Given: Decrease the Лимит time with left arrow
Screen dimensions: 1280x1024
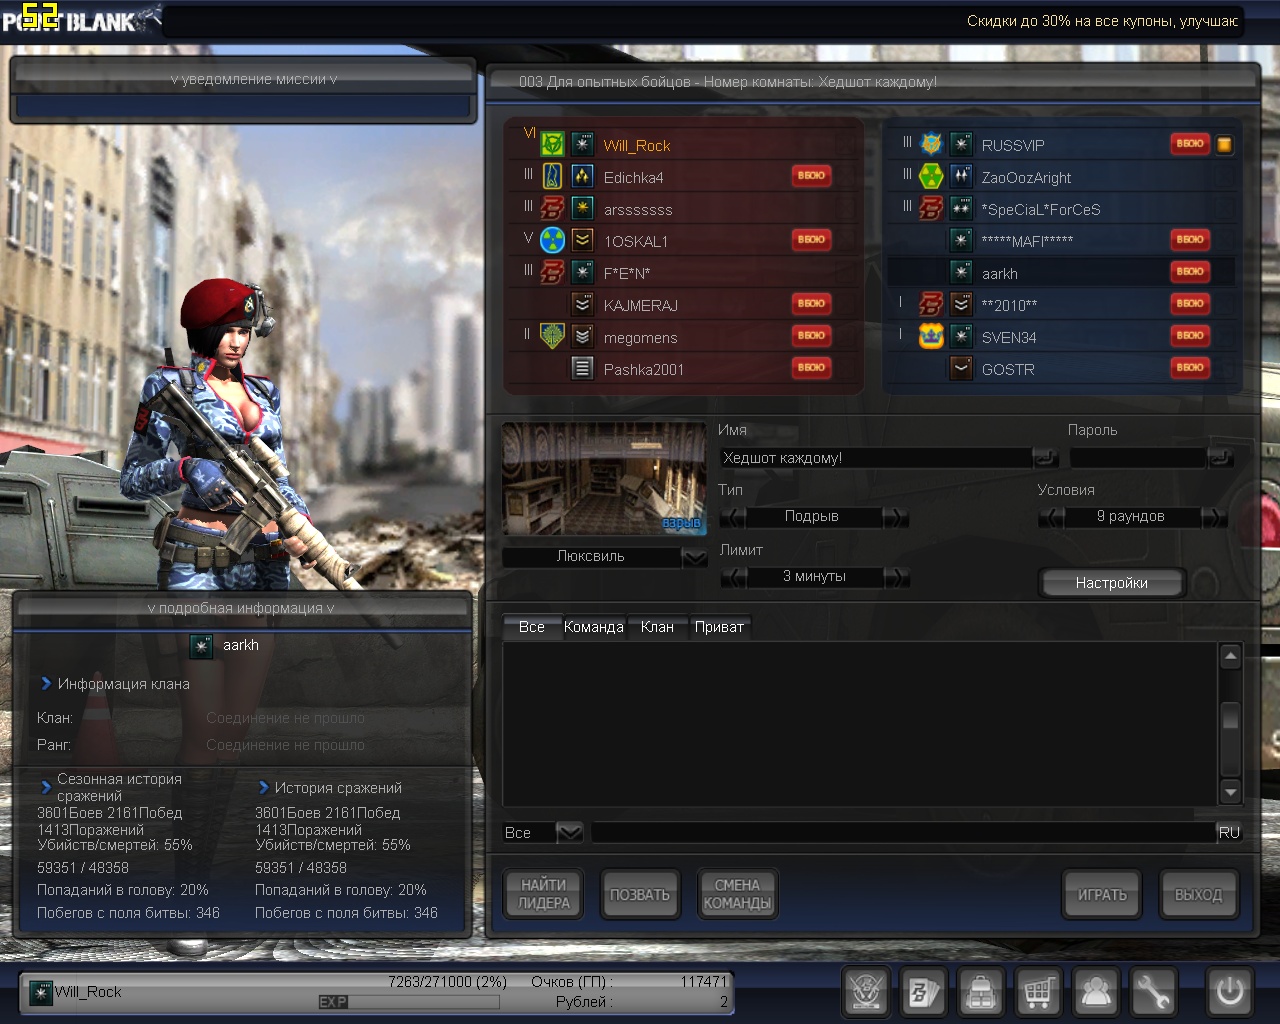Looking at the screenshot, I should pyautogui.click(x=734, y=577).
